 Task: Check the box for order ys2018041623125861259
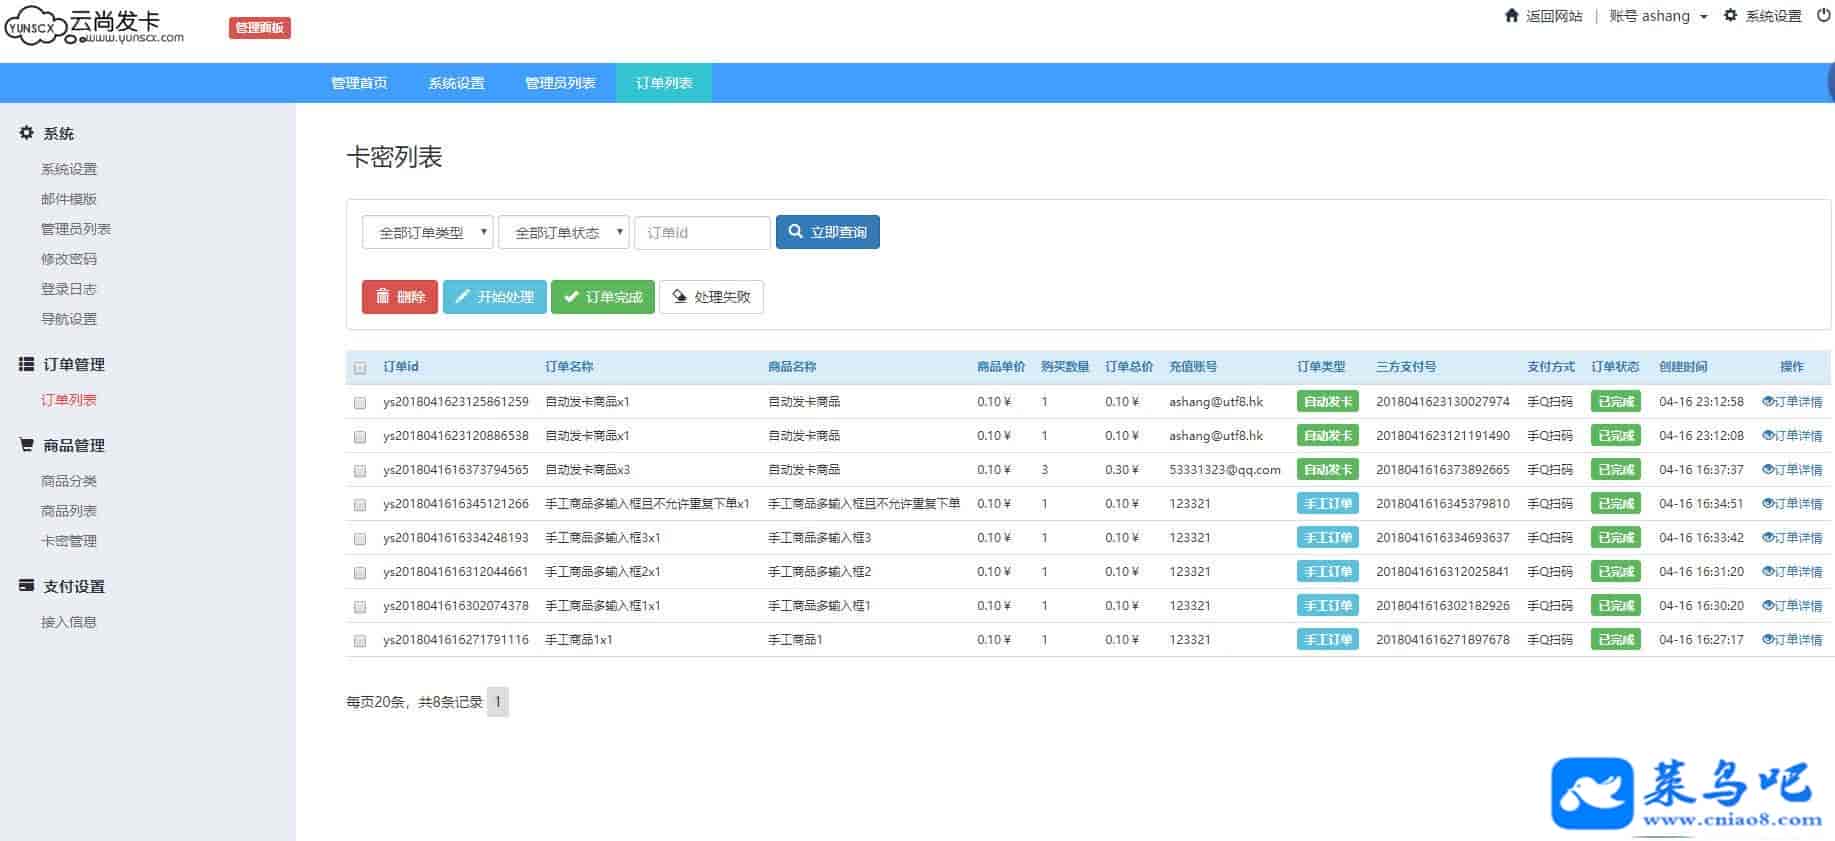[360, 403]
